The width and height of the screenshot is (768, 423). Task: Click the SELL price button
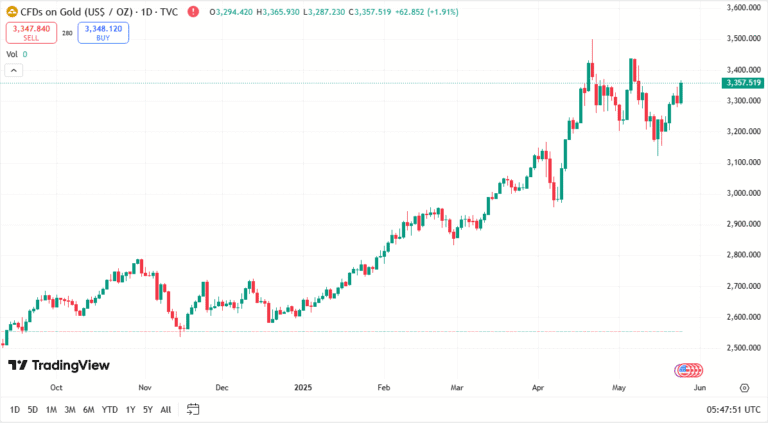[x=31, y=33]
